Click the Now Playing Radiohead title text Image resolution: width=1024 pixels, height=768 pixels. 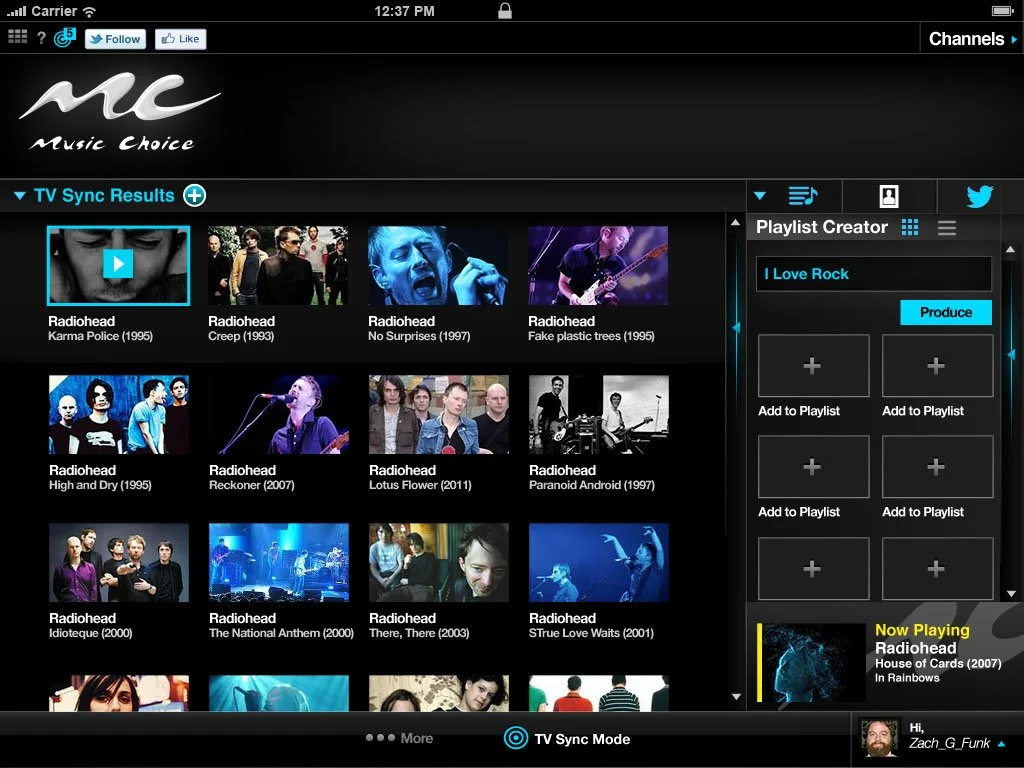[x=915, y=648]
